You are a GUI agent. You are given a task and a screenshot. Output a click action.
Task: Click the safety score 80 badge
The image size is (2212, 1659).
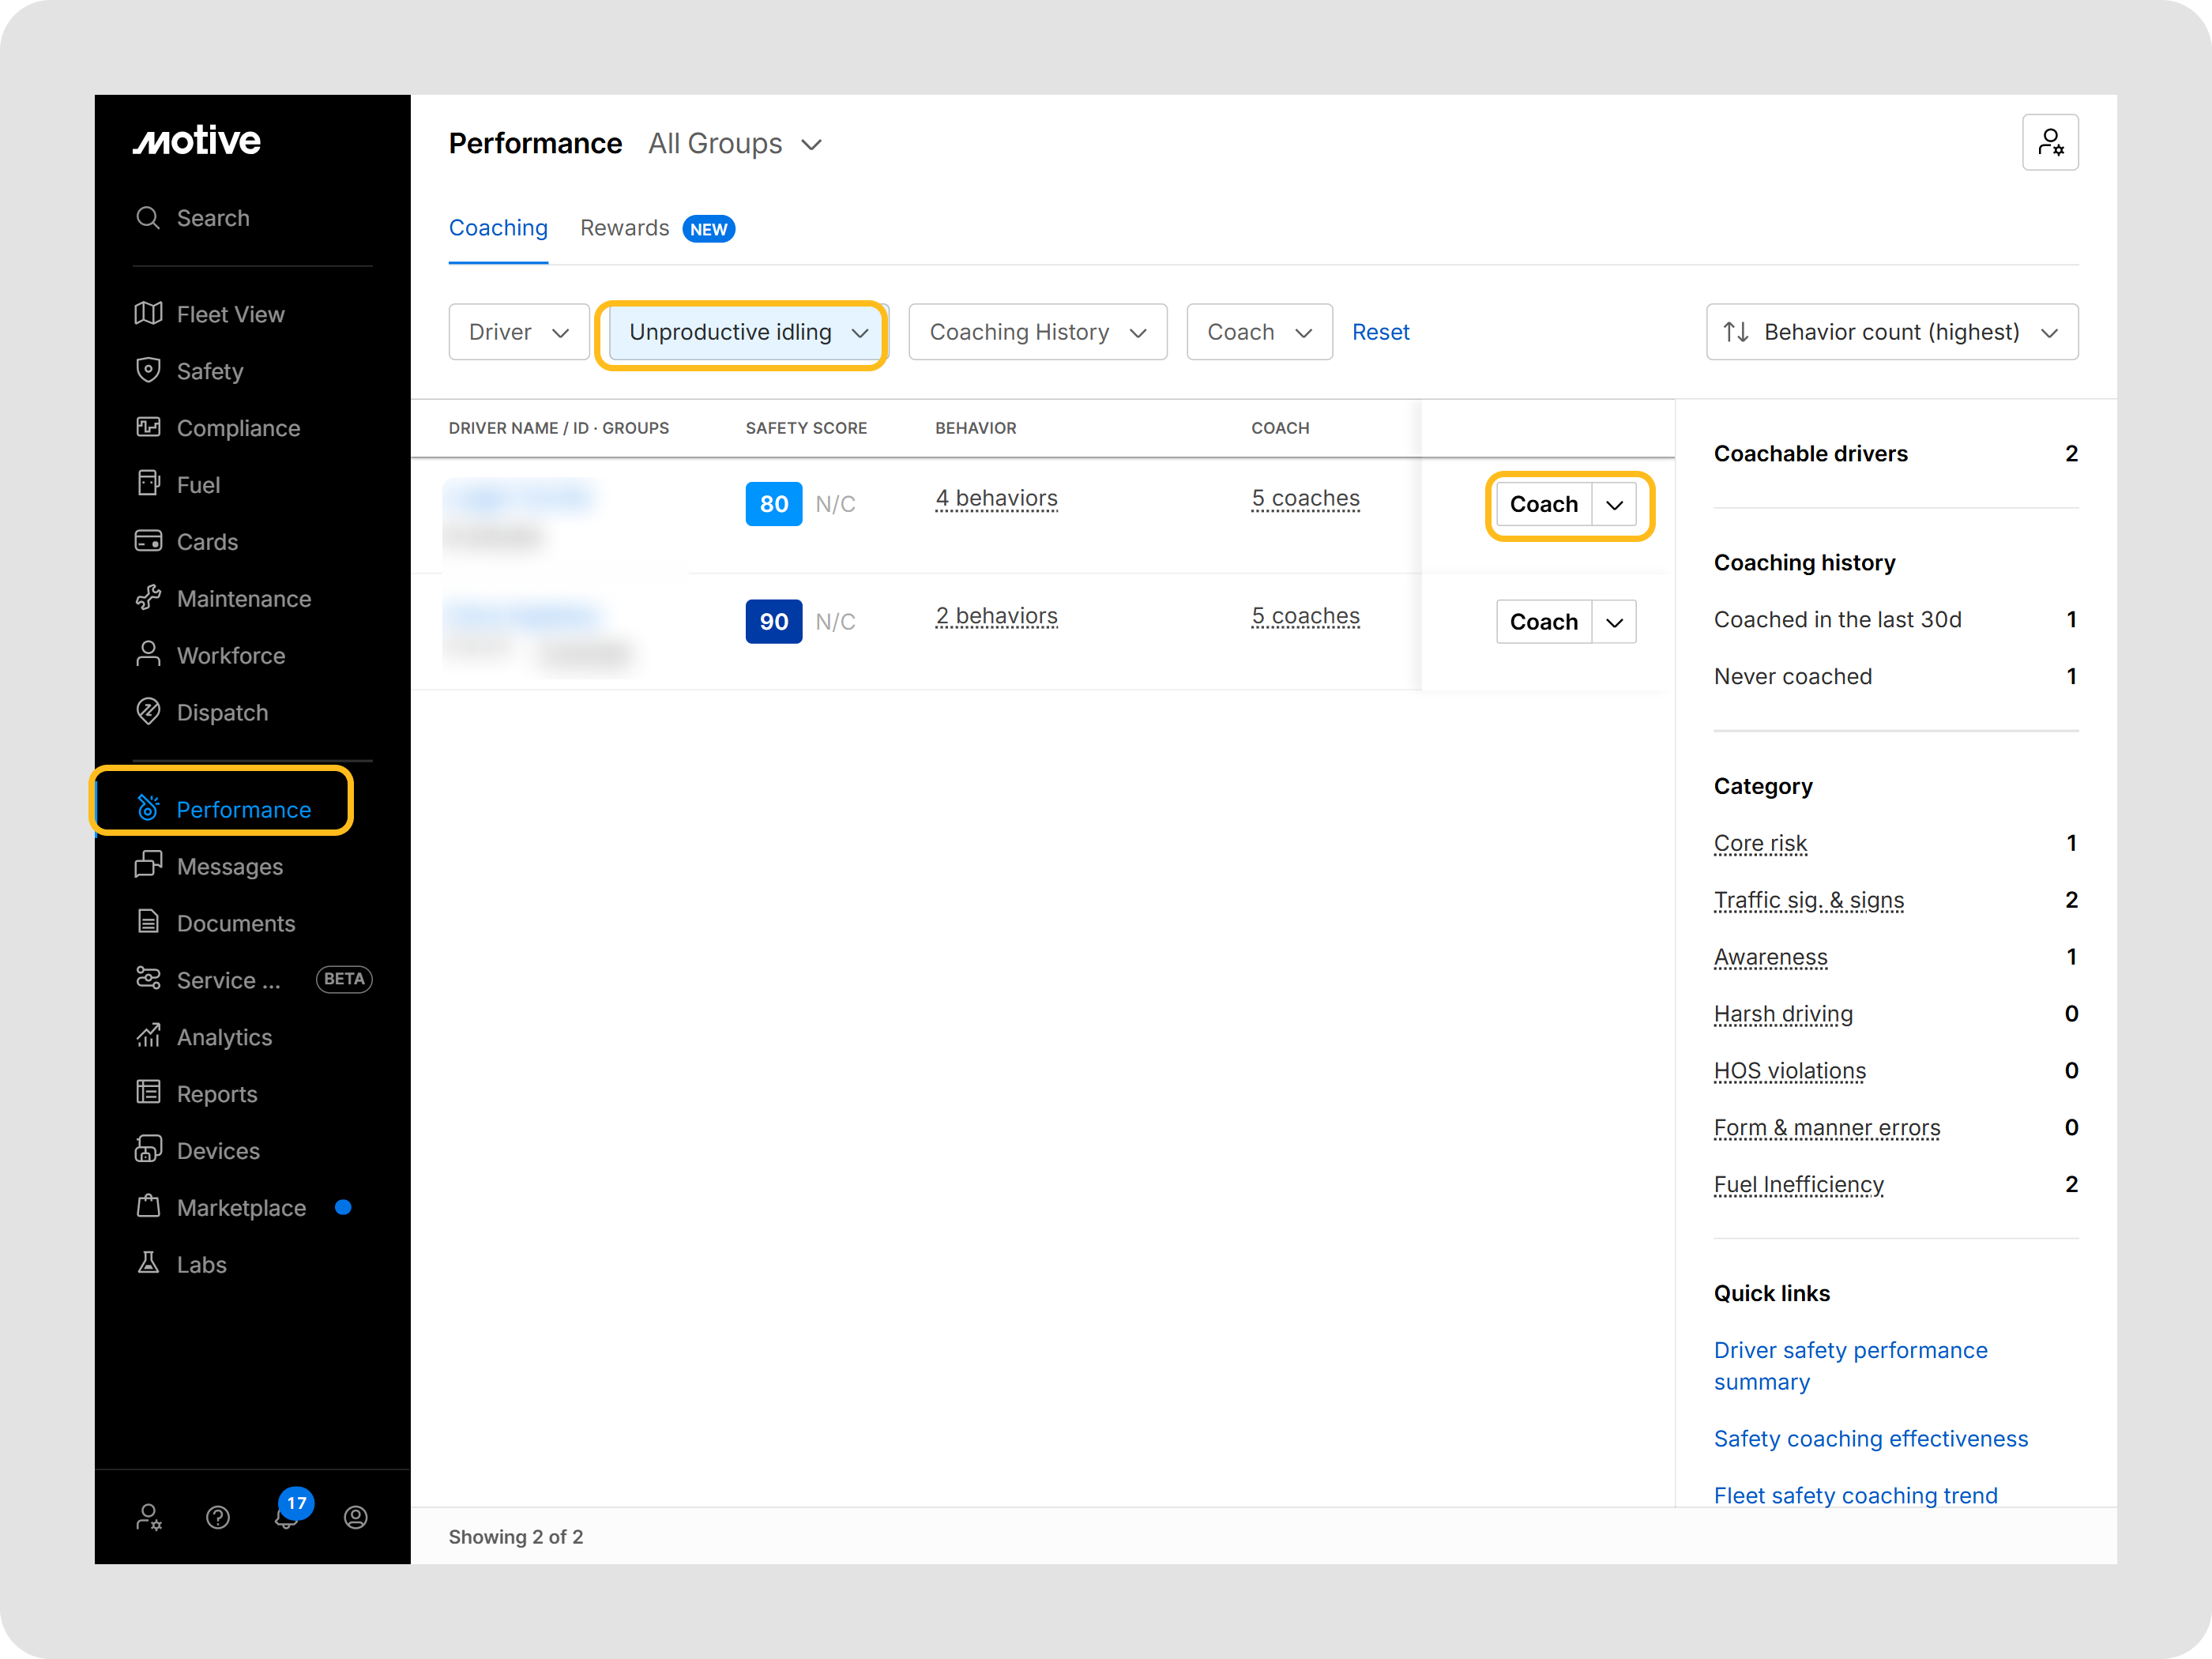(x=773, y=504)
